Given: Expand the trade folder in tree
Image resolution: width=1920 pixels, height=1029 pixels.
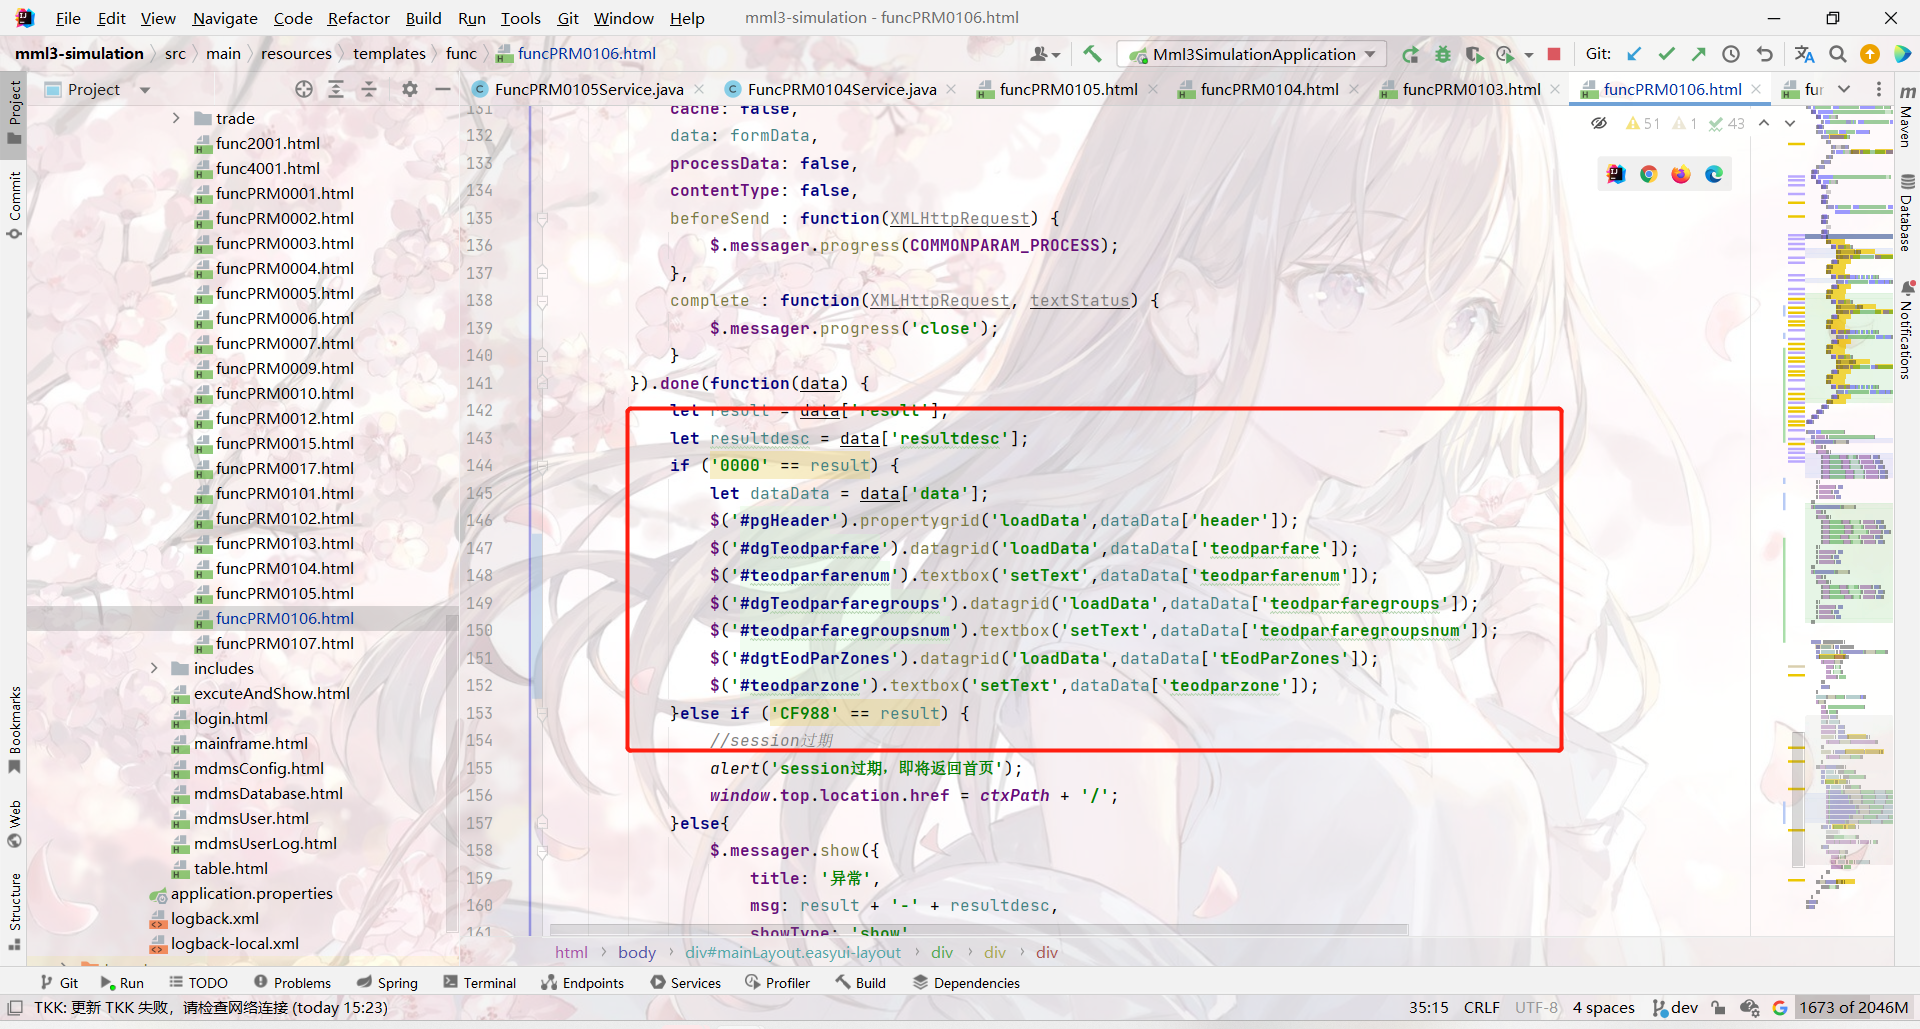Looking at the screenshot, I should [x=176, y=118].
